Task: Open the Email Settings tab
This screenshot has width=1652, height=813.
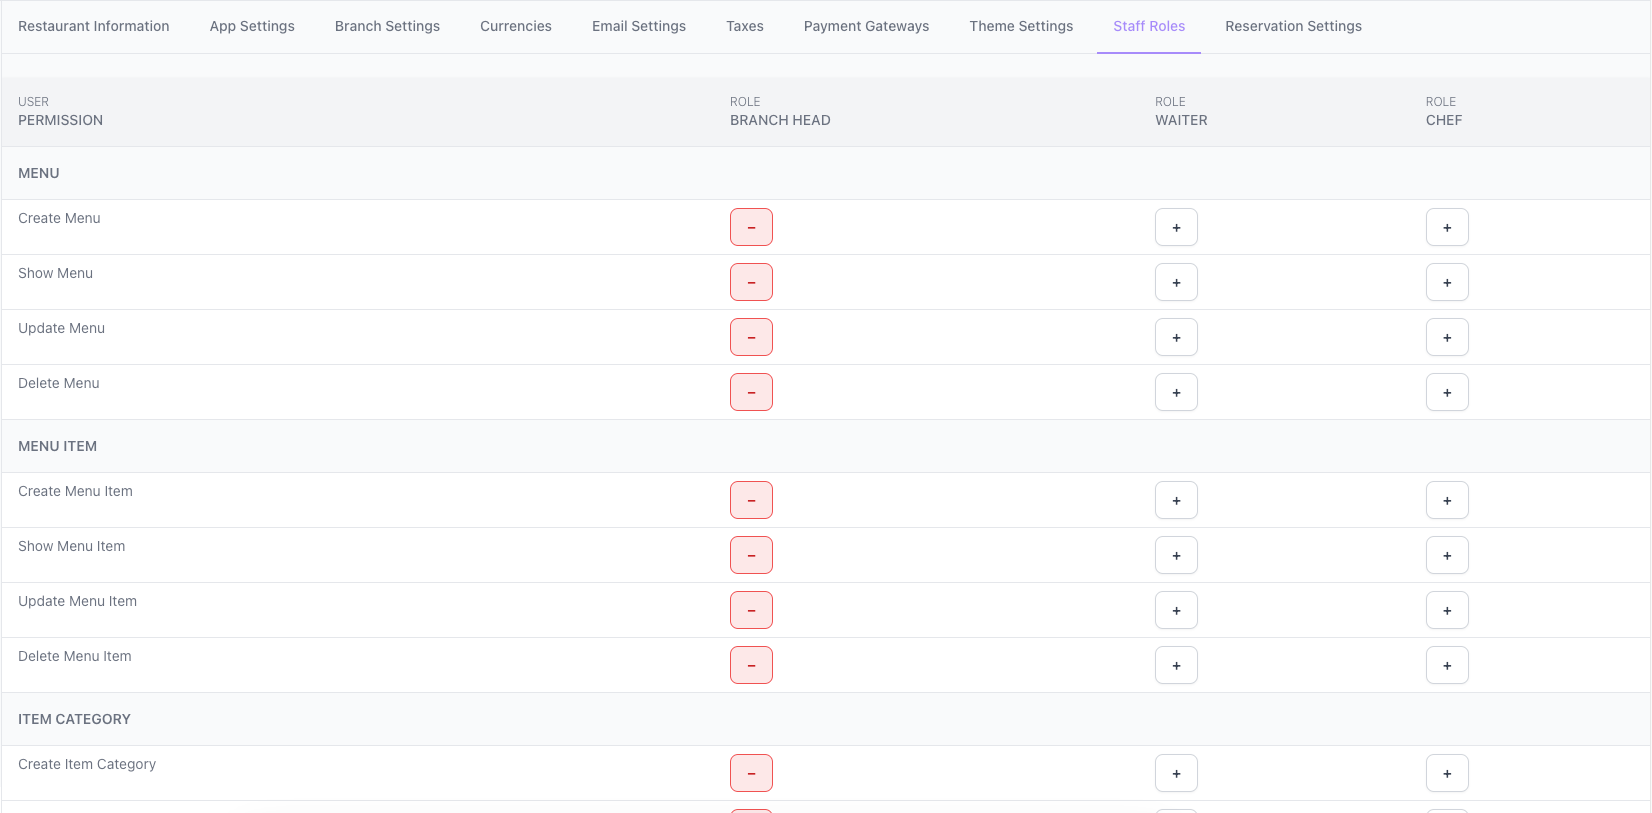Action: pyautogui.click(x=639, y=26)
